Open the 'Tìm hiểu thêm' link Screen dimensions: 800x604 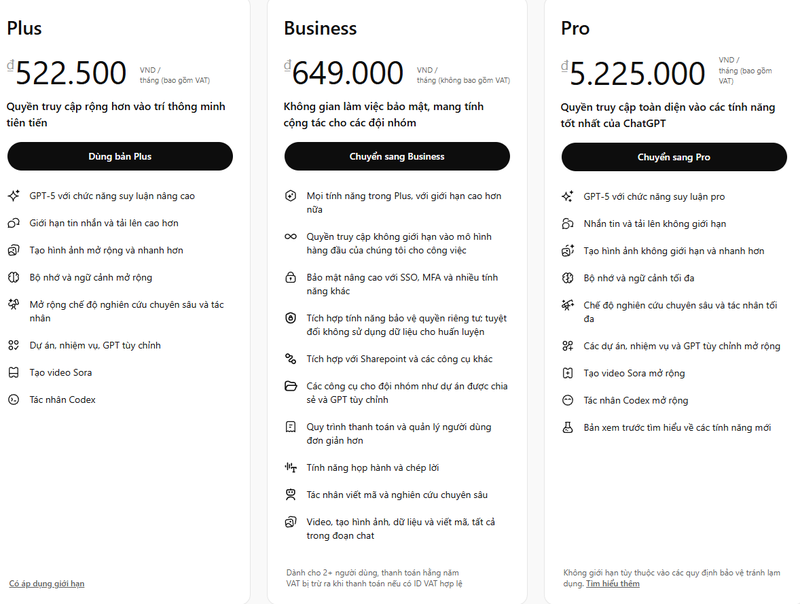coord(613,583)
